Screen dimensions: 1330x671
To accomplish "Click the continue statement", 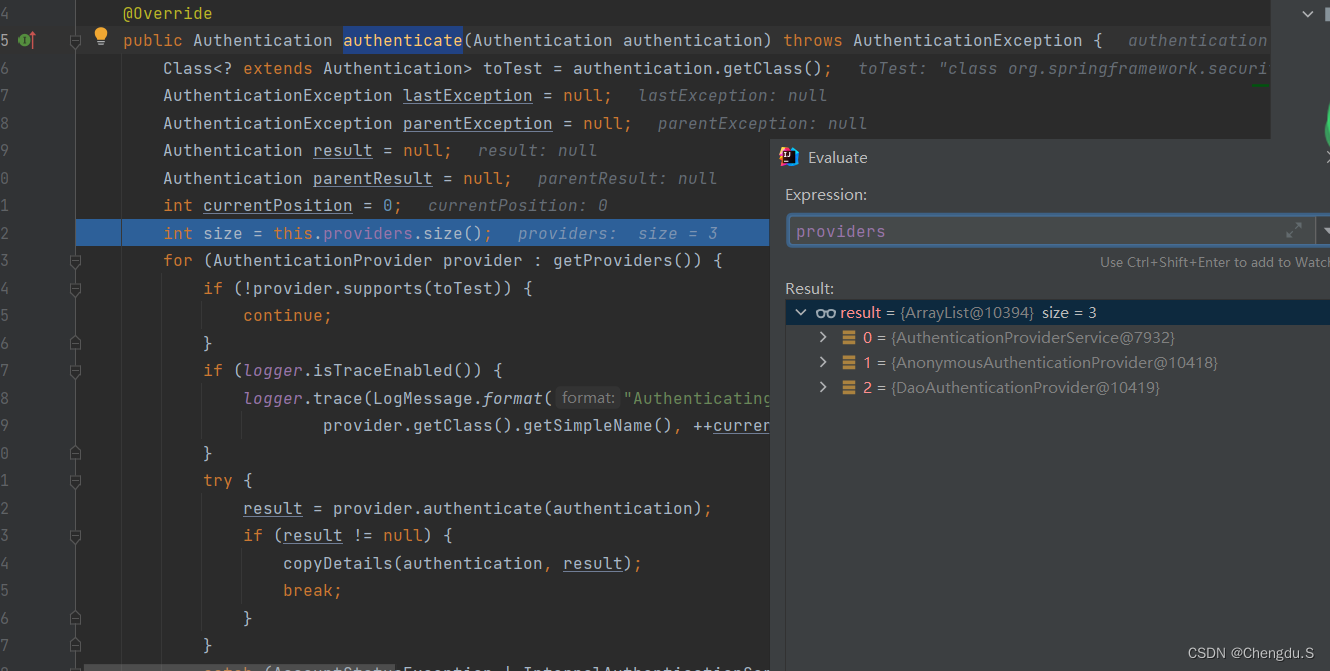I will coord(288,316).
